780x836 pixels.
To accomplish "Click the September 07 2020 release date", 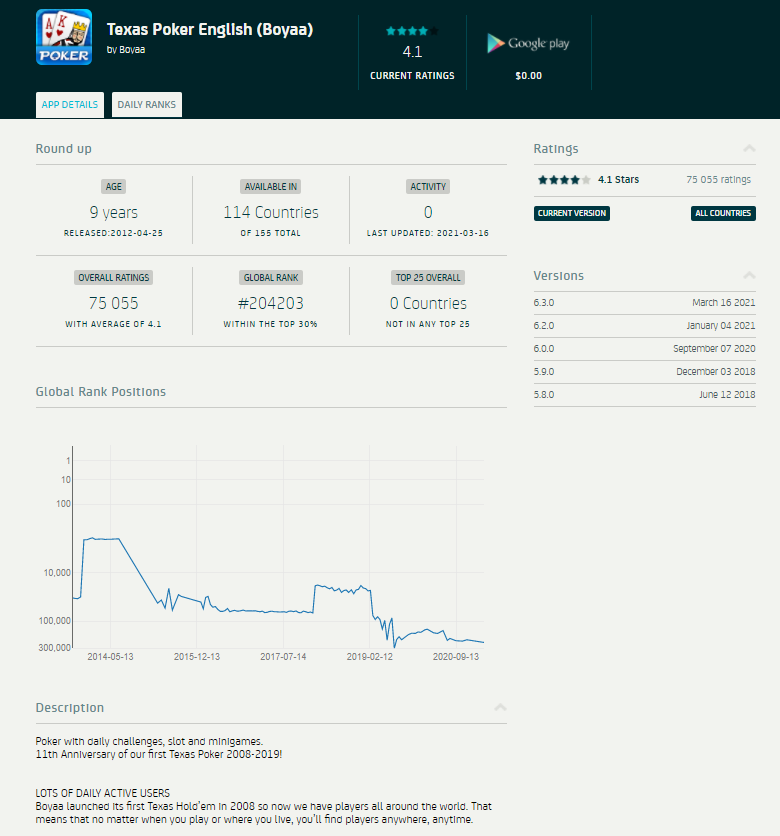I will tap(714, 349).
